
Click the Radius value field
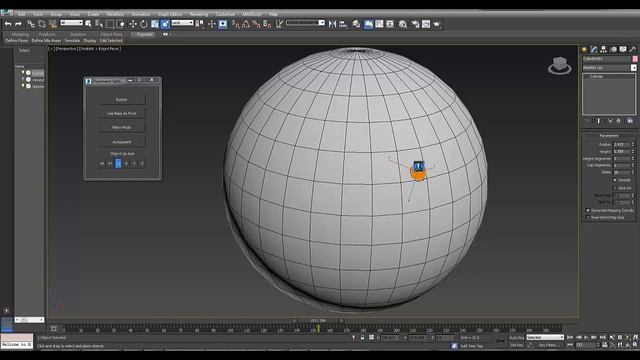[x=622, y=144]
